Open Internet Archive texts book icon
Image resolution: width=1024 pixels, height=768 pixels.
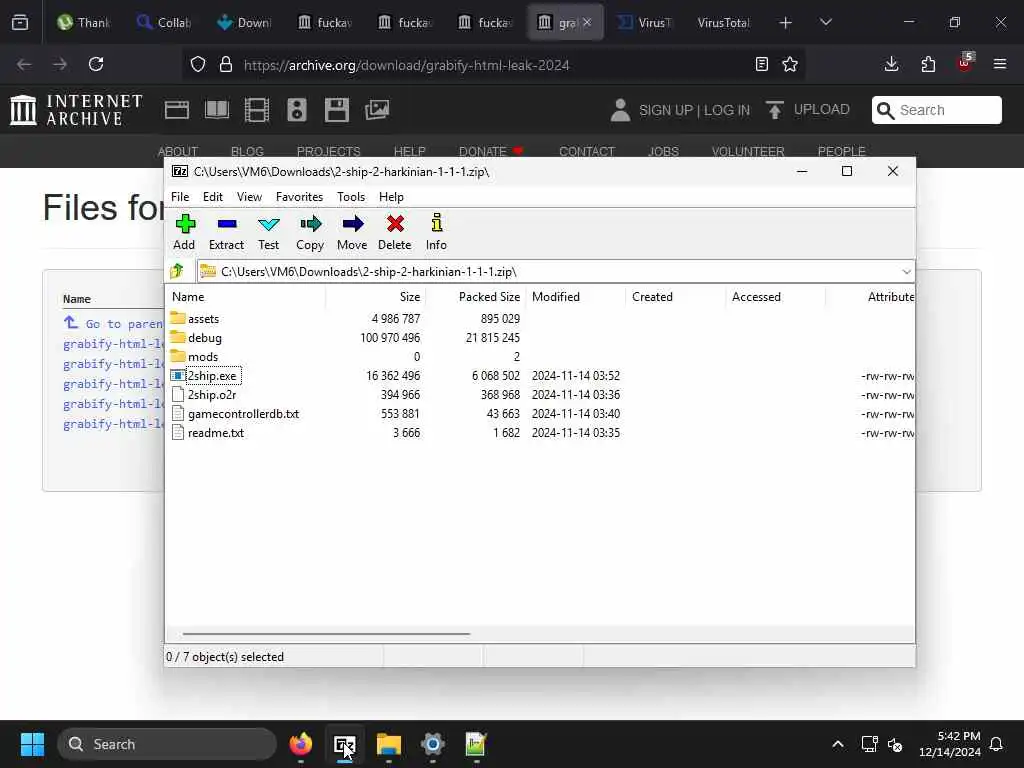[x=217, y=110]
